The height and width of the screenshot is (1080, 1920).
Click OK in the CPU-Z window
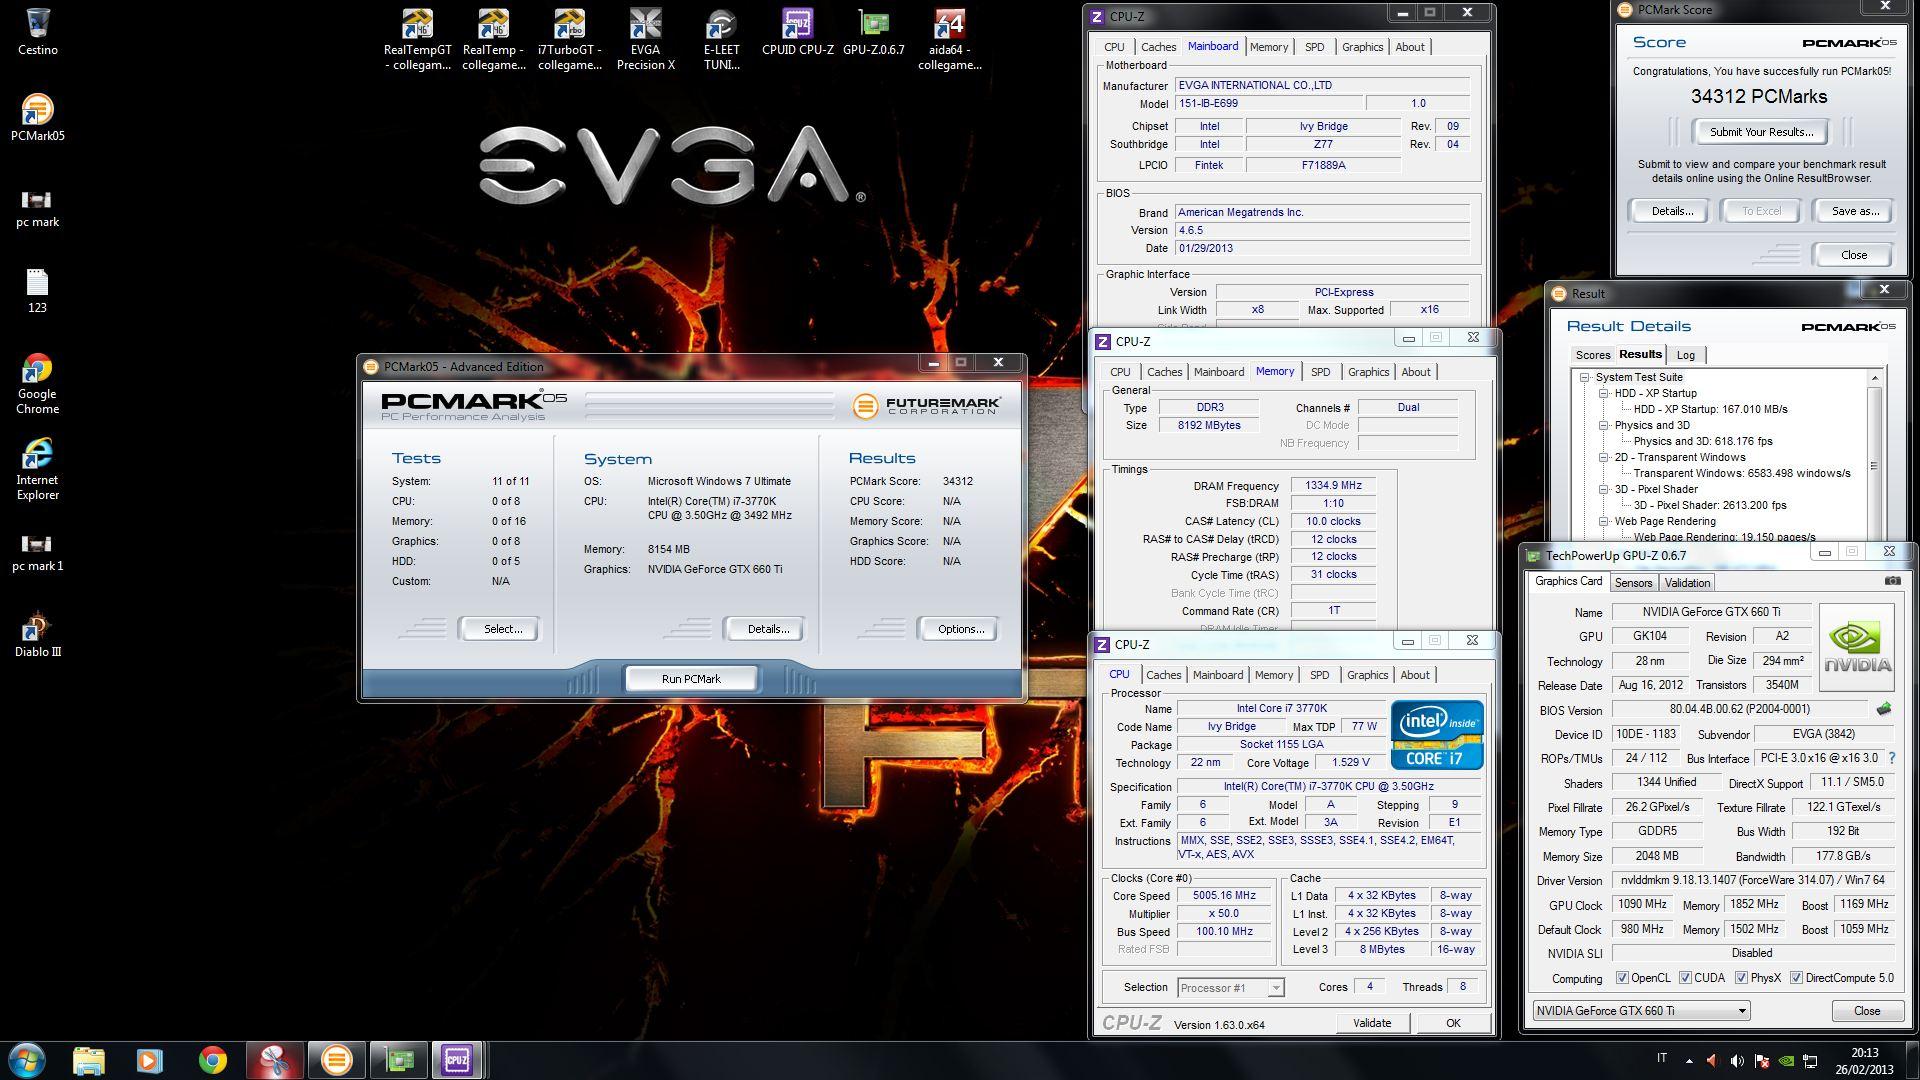click(x=1453, y=1023)
